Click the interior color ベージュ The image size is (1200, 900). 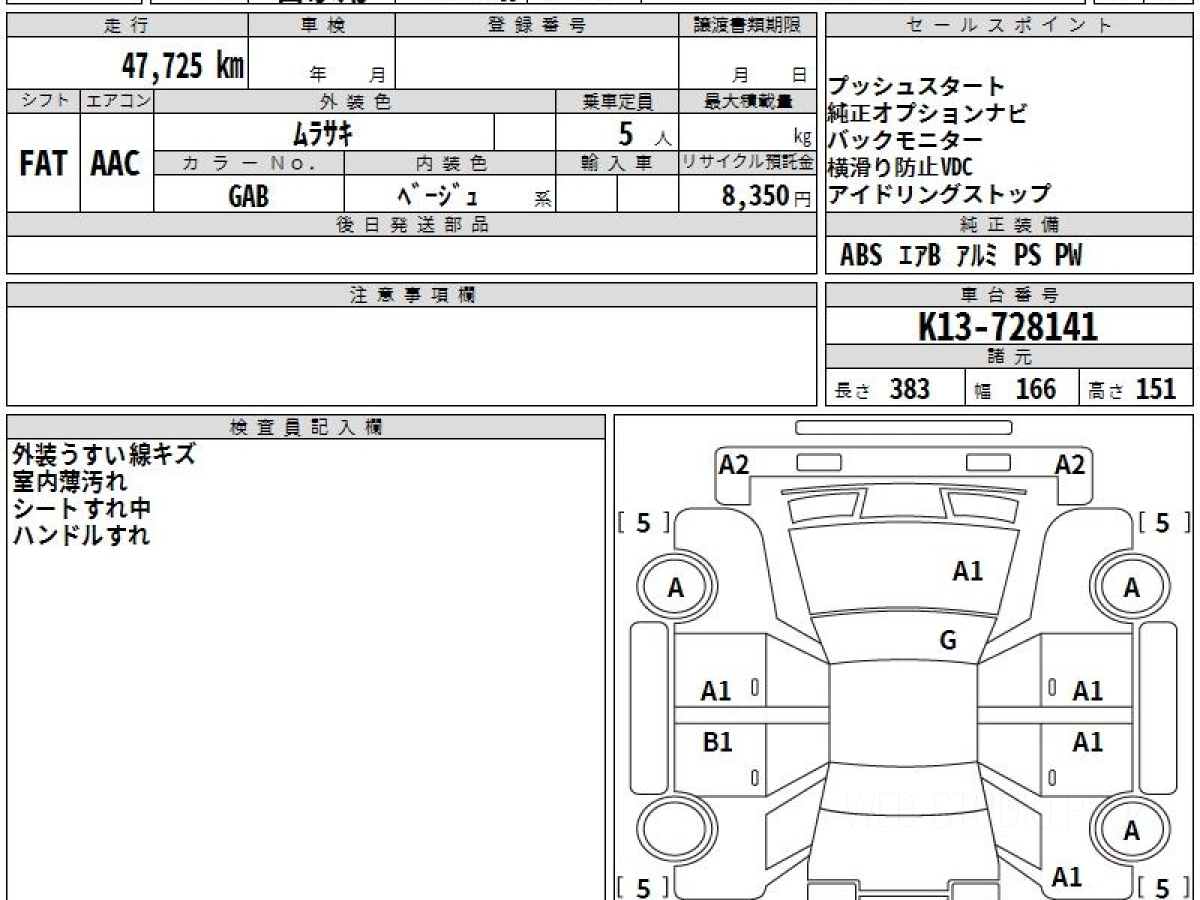(436, 195)
